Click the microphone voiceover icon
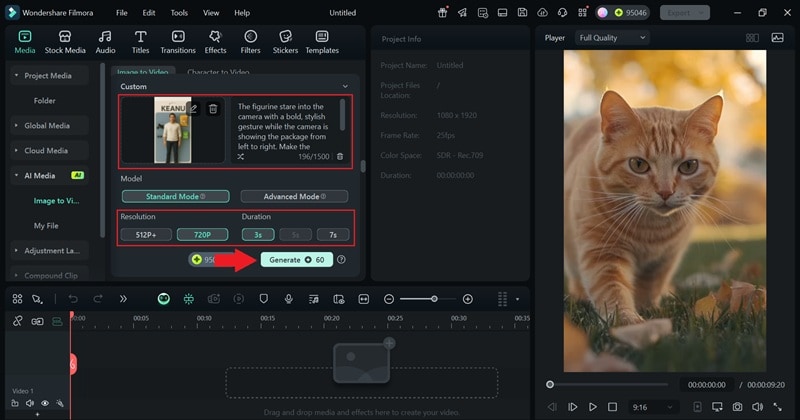800x420 pixels. click(x=289, y=299)
